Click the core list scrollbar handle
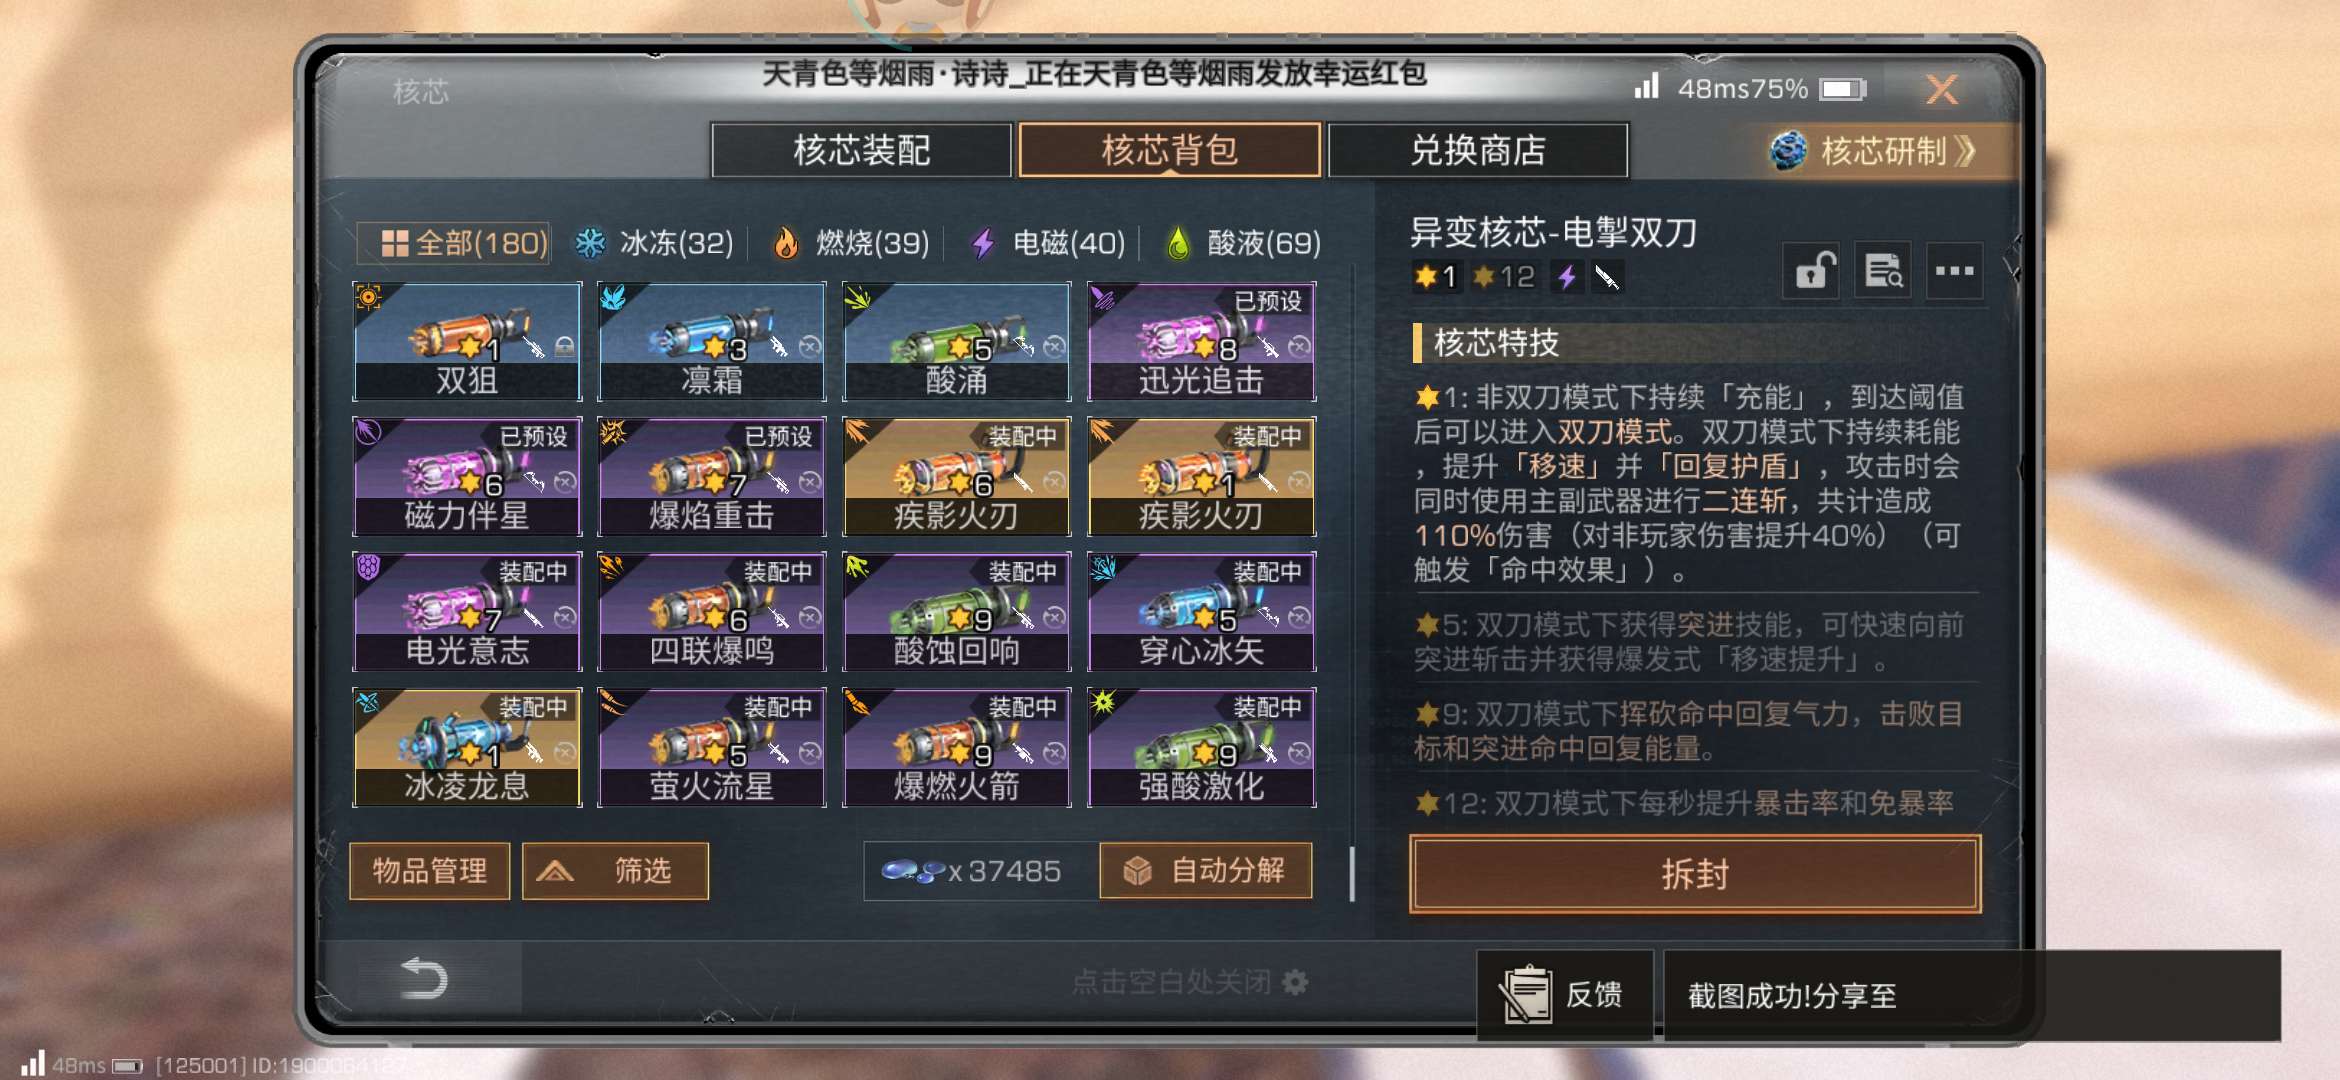 [x=1352, y=874]
